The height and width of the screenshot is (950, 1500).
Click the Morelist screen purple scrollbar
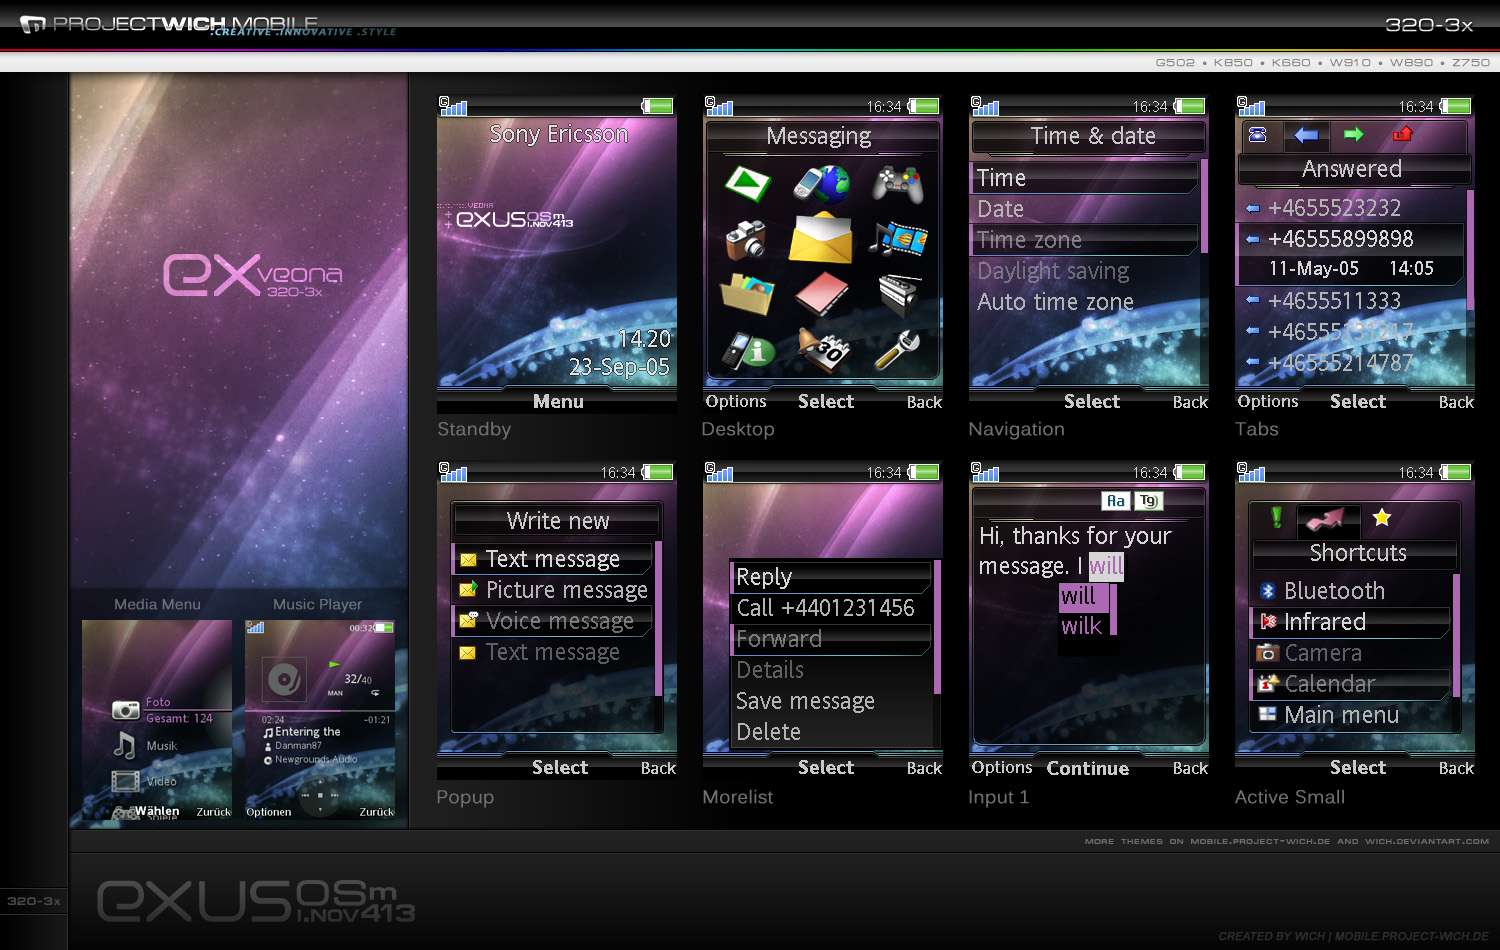(x=937, y=627)
